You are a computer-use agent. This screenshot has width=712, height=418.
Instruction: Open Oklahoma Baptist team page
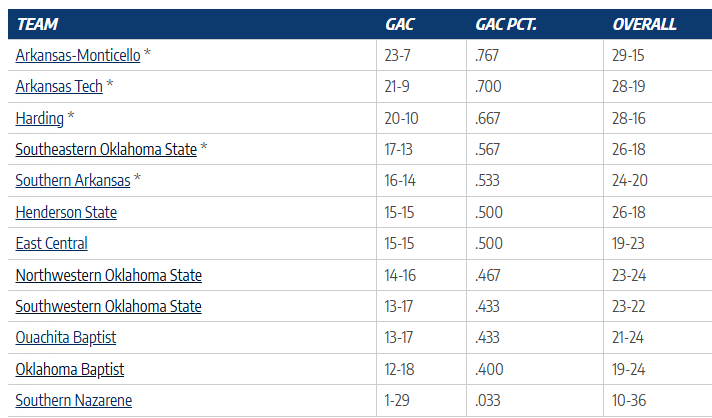click(70, 369)
